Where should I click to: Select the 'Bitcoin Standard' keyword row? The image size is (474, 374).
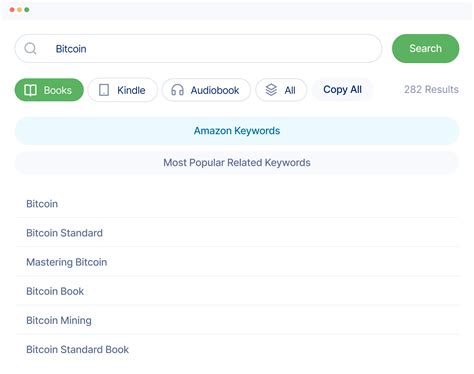238,233
